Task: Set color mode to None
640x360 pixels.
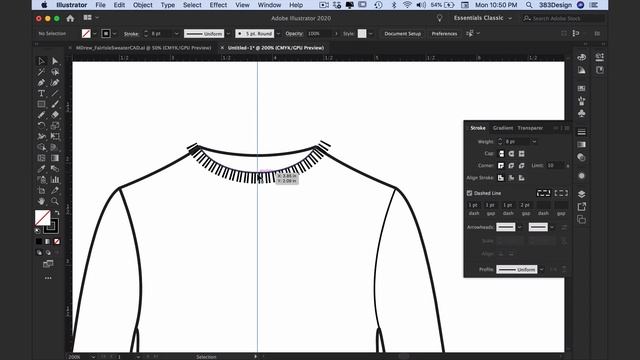Action: click(57, 242)
